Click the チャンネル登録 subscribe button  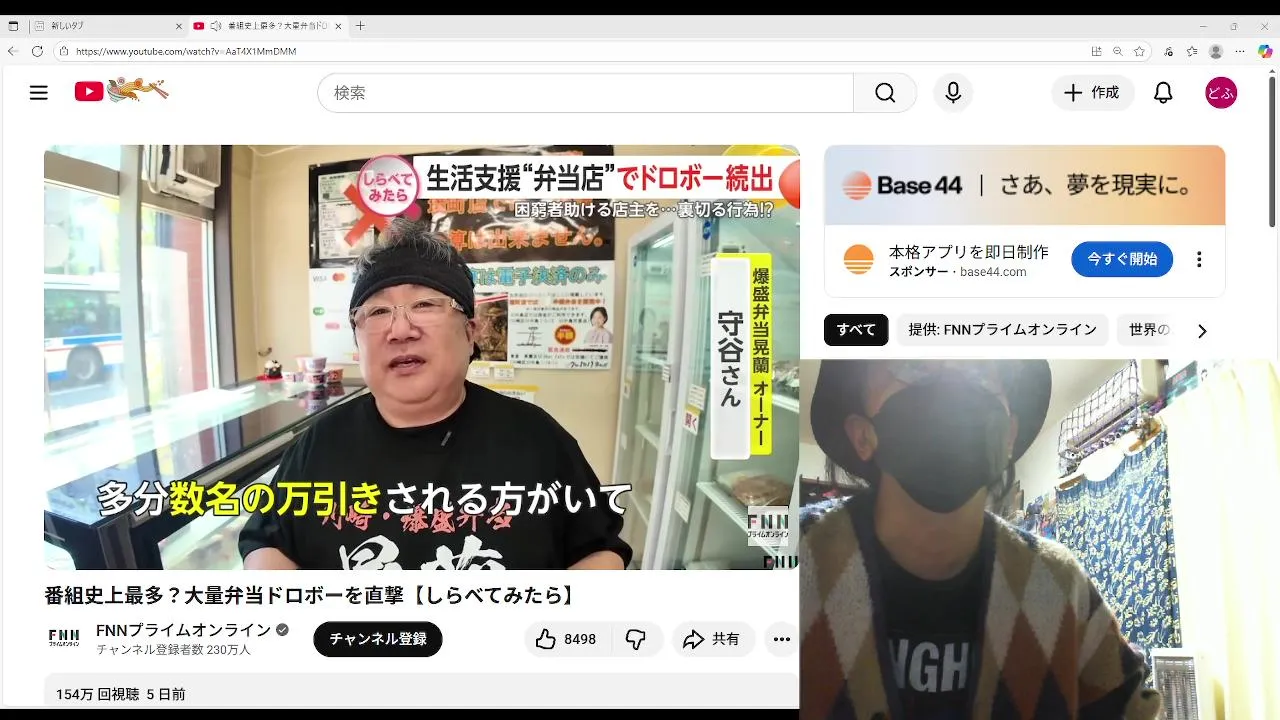(x=378, y=639)
